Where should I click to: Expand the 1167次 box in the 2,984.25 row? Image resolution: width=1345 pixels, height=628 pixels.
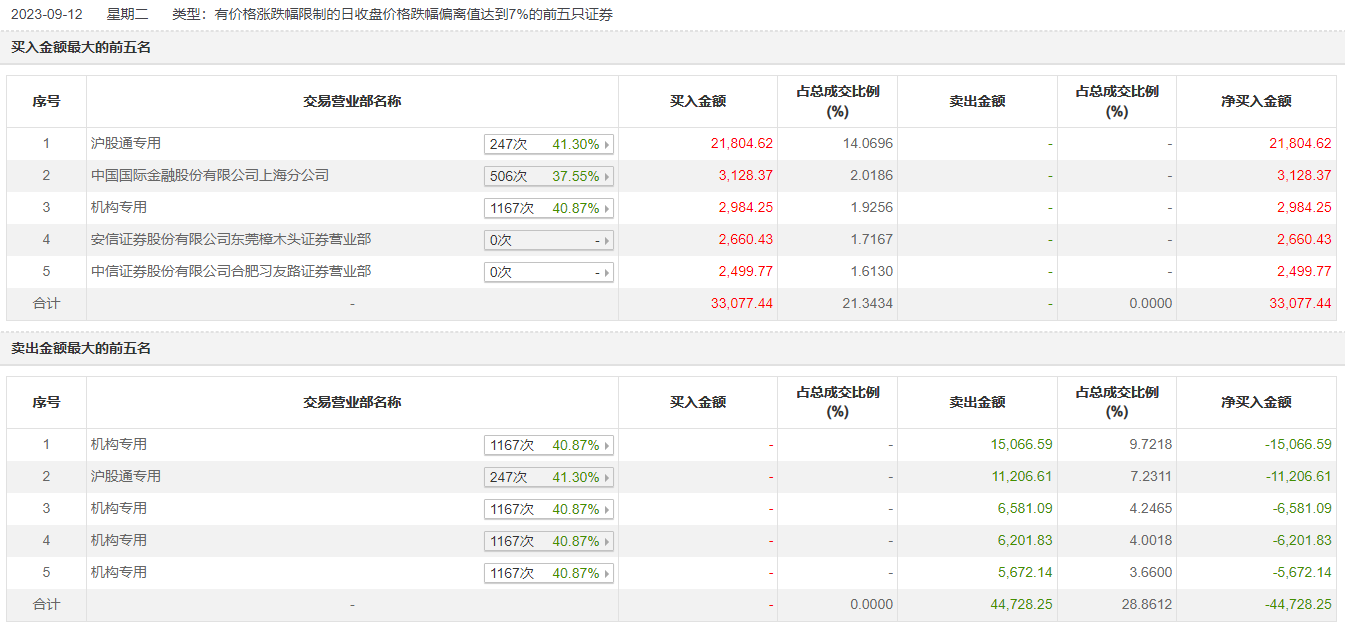(x=549, y=208)
